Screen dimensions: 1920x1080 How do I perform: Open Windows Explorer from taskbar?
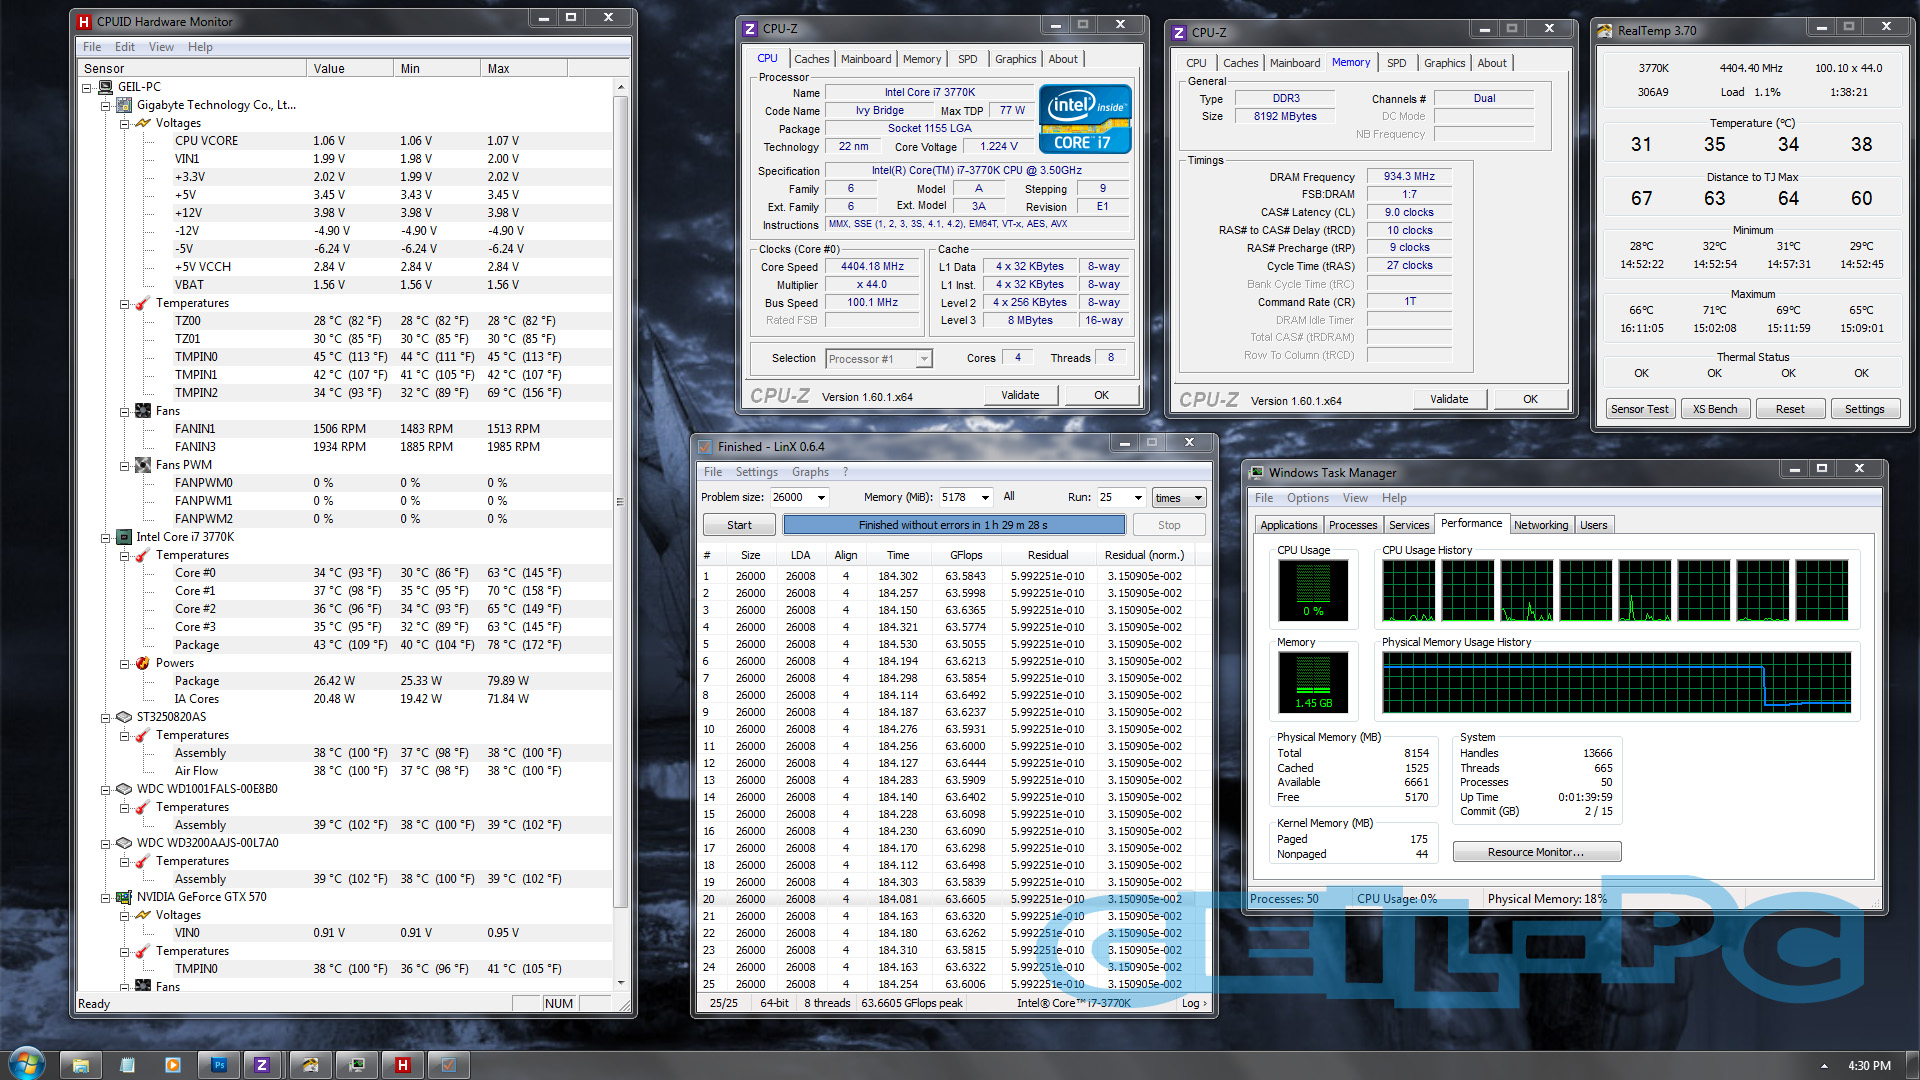point(81,1065)
